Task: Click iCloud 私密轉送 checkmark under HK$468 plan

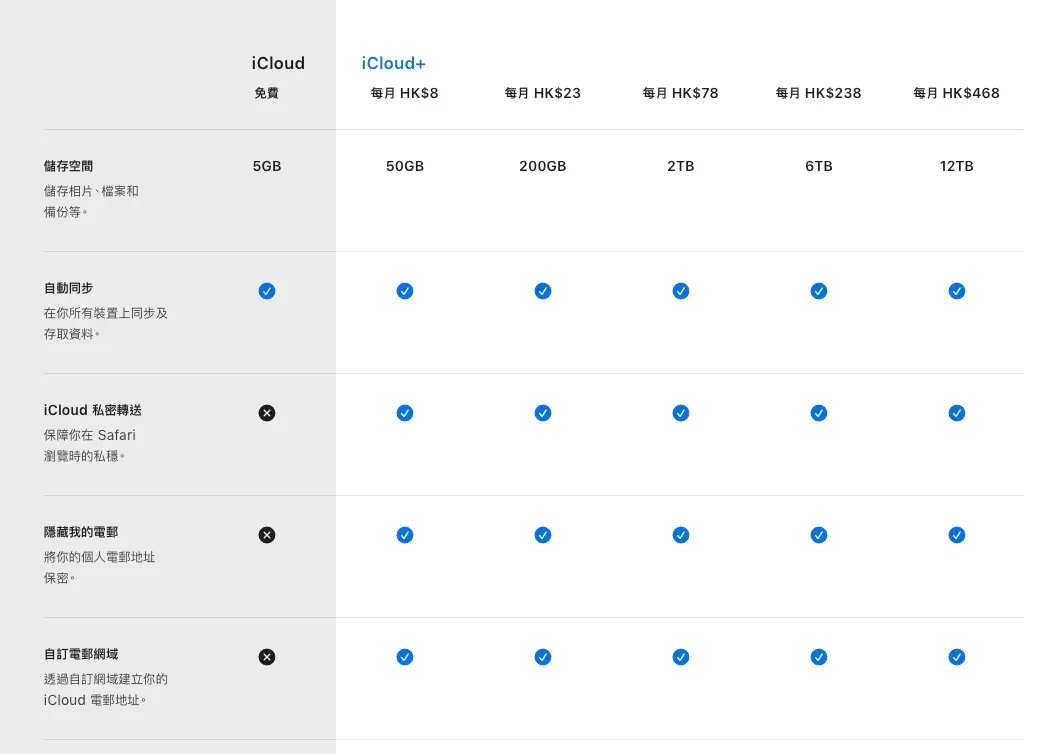Action: point(957,413)
